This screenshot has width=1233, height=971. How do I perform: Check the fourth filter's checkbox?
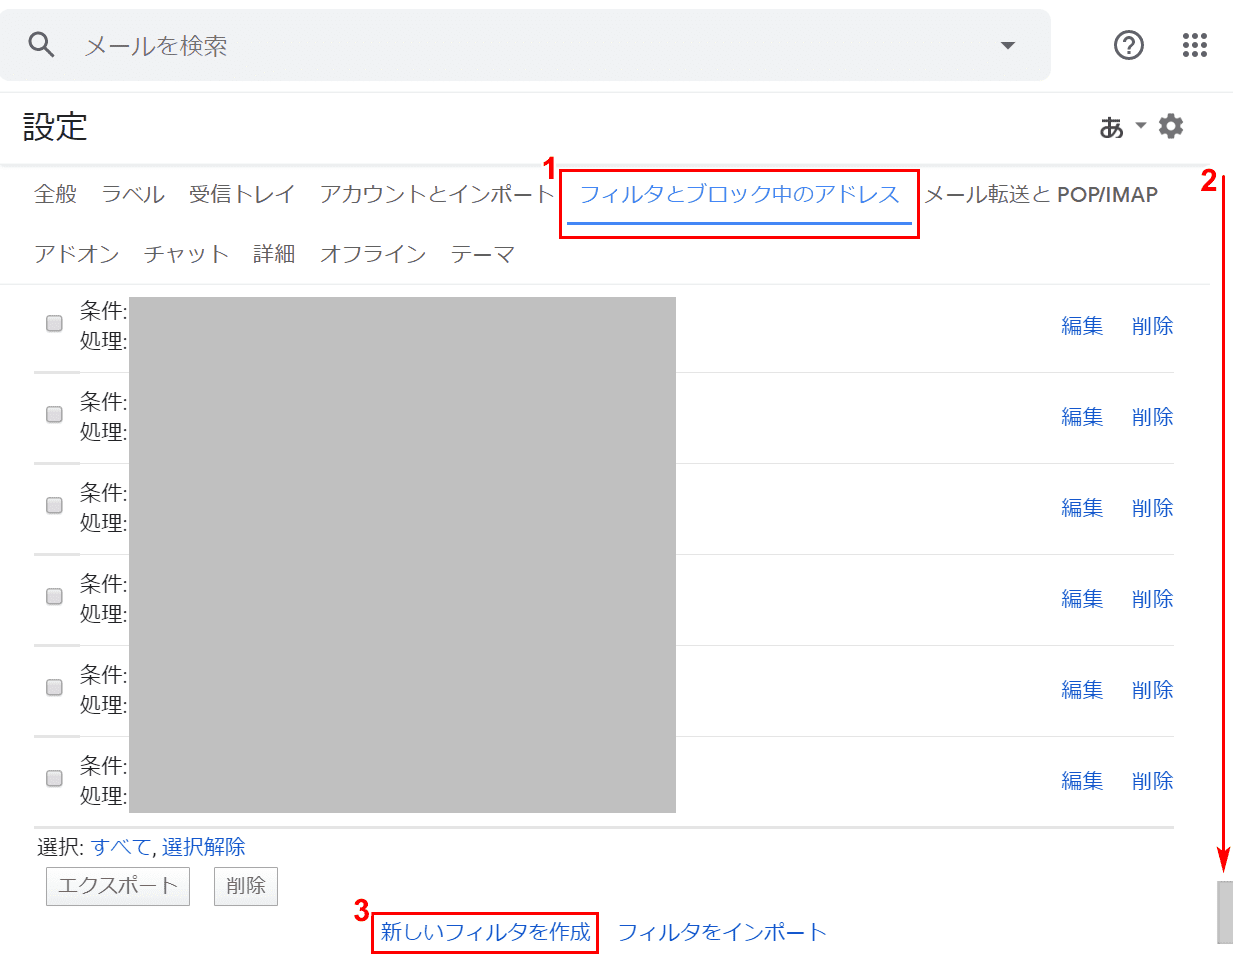(55, 596)
